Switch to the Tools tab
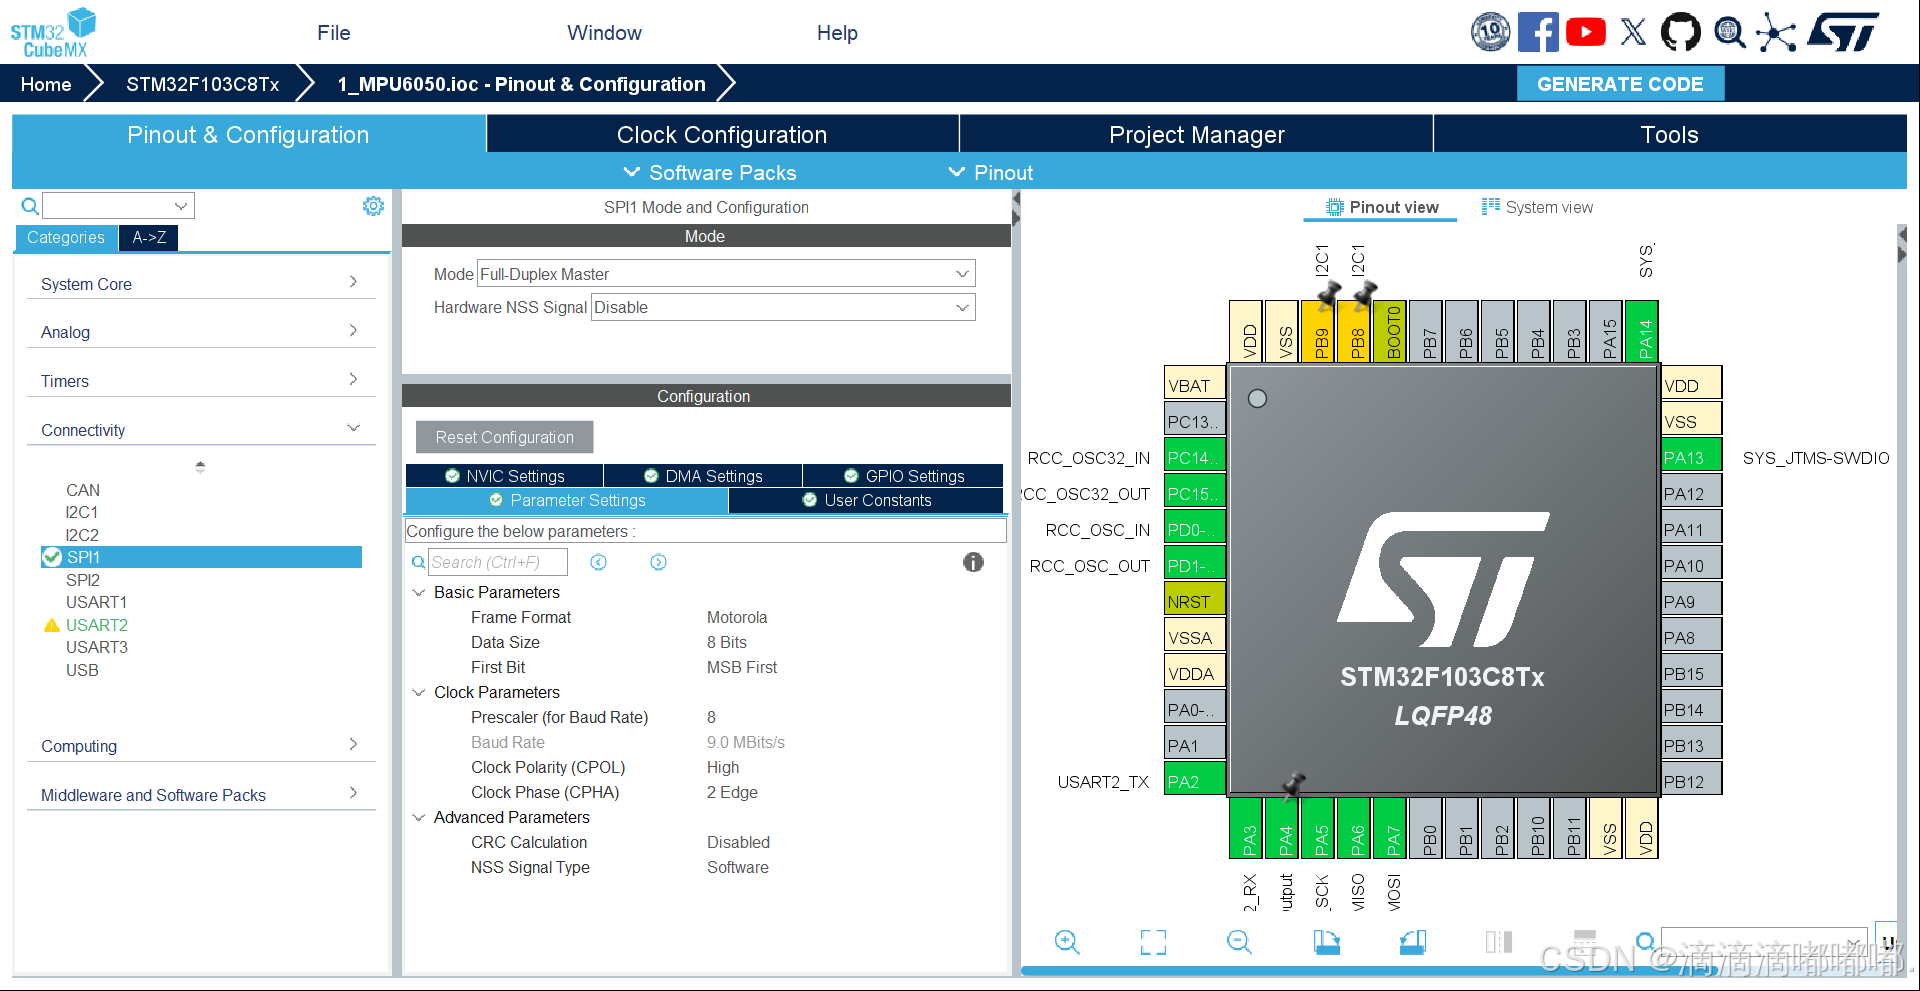1920x991 pixels. pos(1669,134)
